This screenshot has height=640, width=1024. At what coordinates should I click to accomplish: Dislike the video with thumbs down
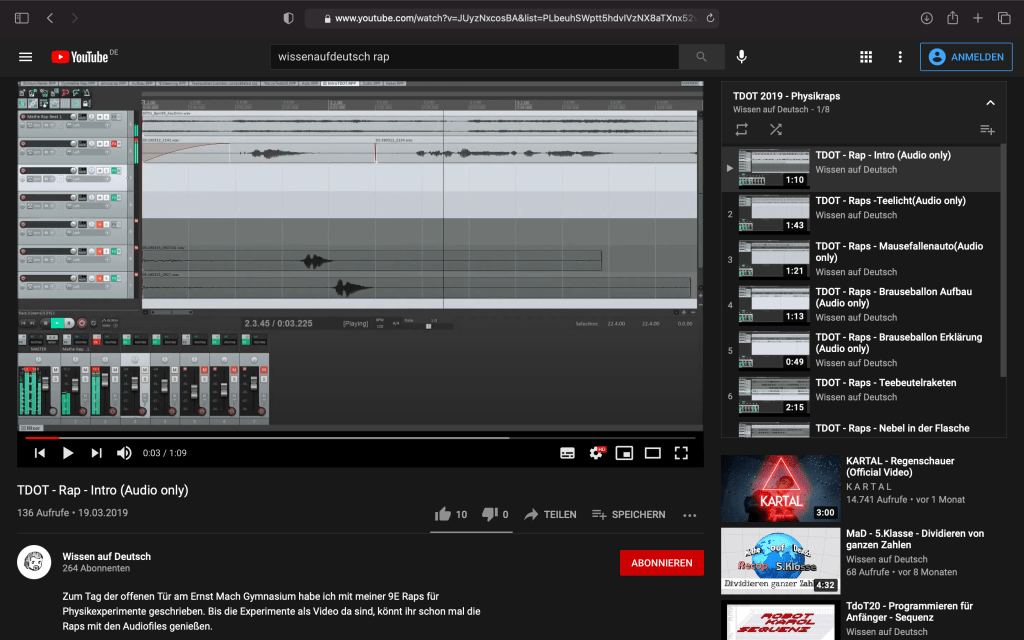click(x=490, y=514)
